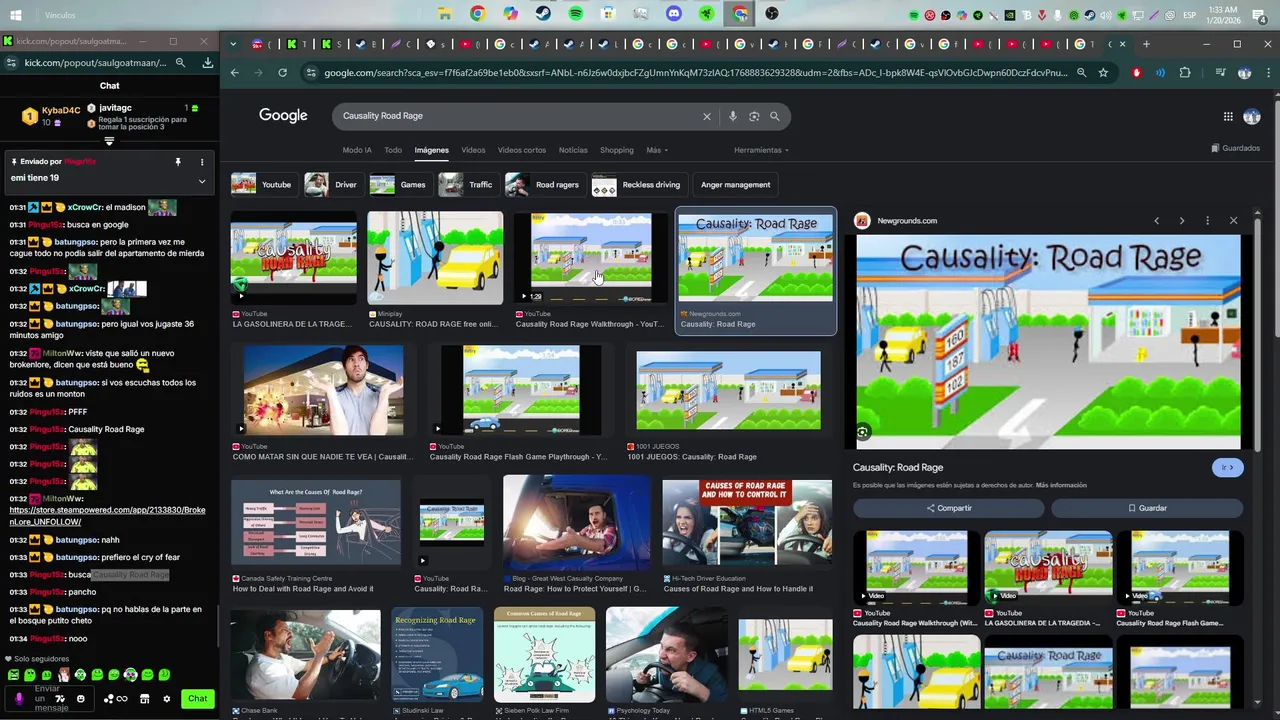Clear the Google search query
This screenshot has height=720, width=1280.
706,116
